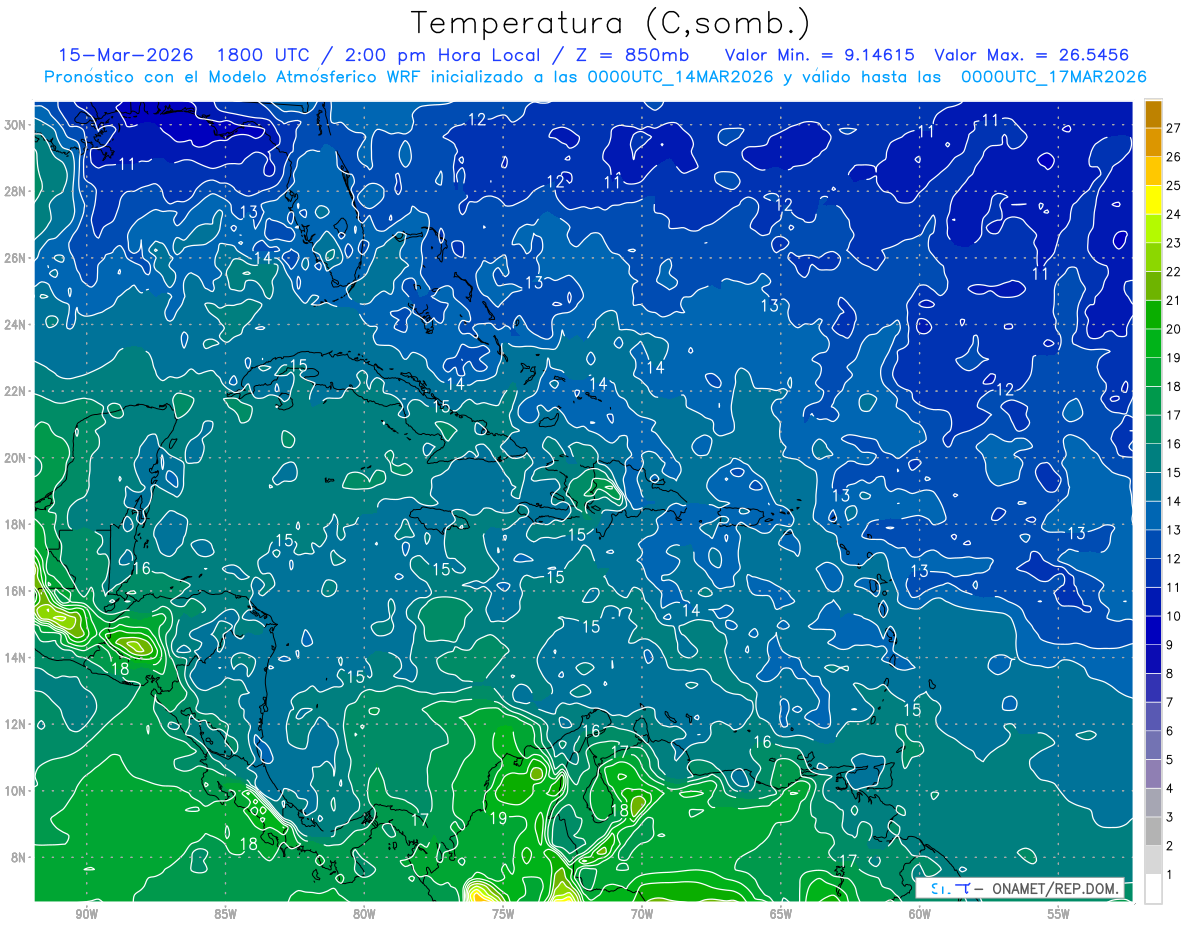Click the 22N latitude axis label

point(17,391)
